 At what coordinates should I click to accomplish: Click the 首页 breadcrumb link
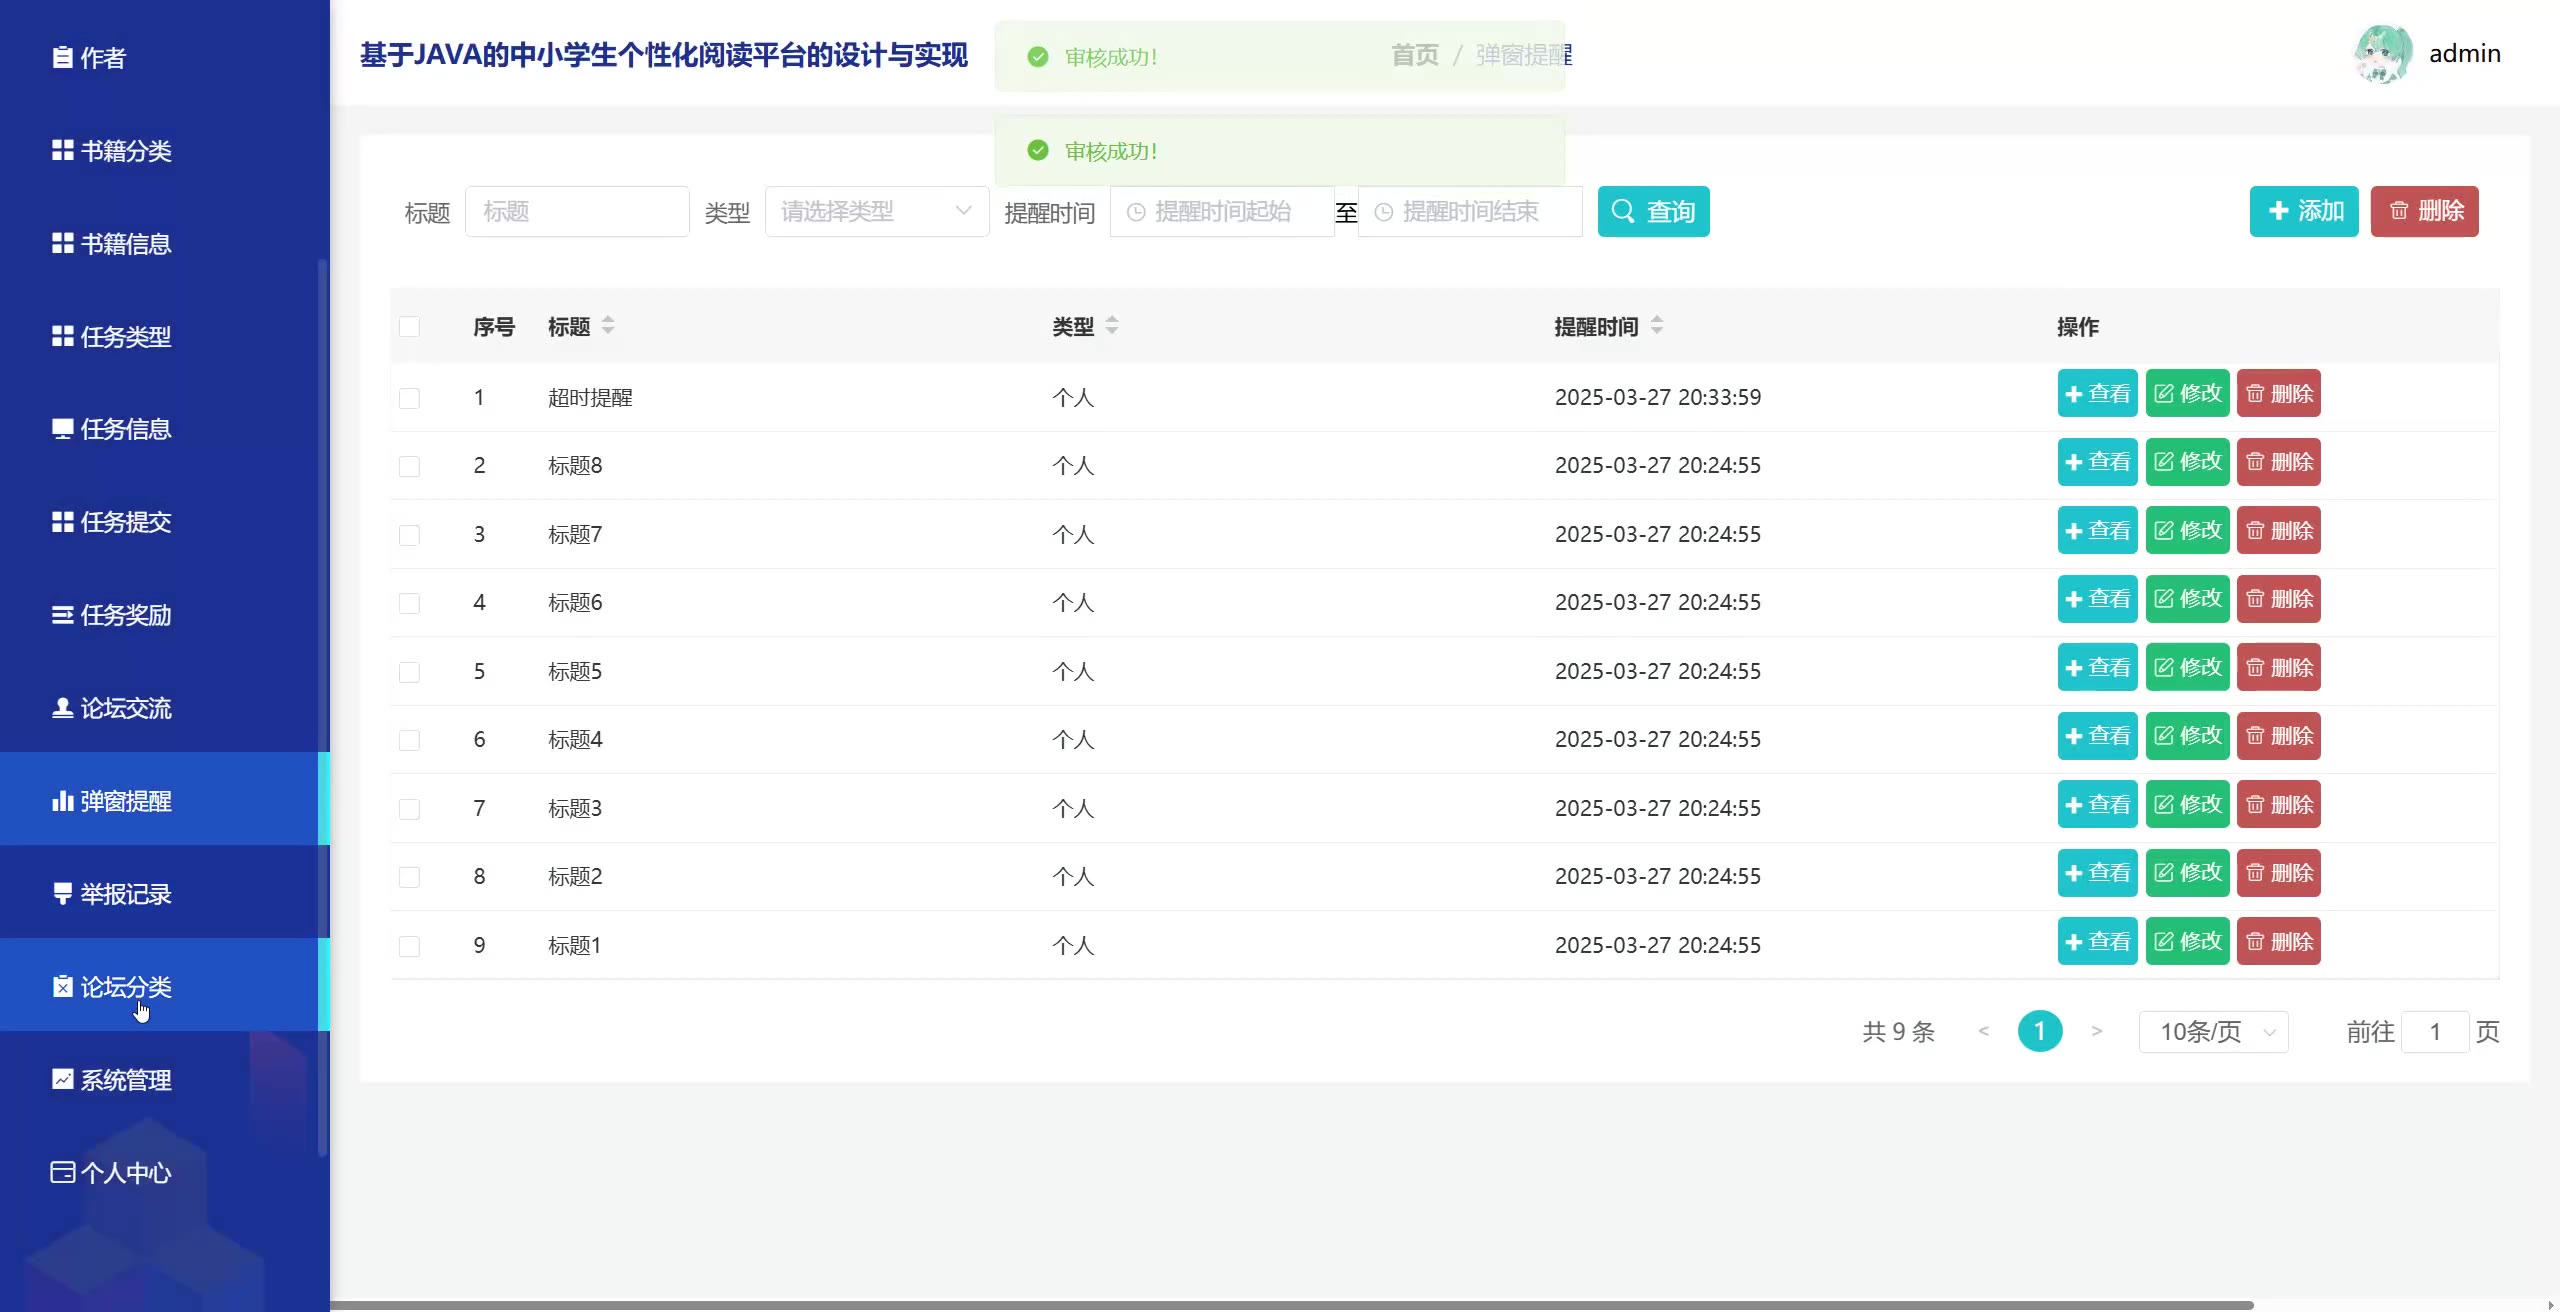pos(1414,56)
